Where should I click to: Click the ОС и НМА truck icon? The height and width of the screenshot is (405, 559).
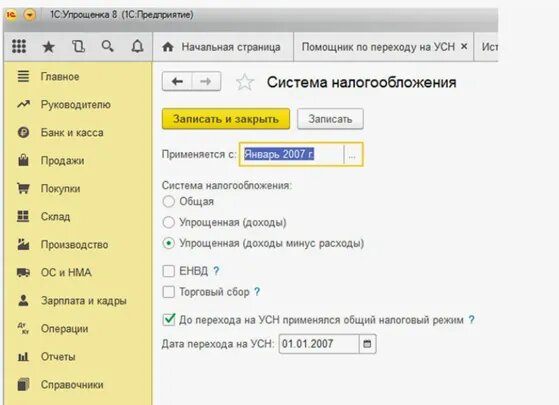(x=24, y=273)
